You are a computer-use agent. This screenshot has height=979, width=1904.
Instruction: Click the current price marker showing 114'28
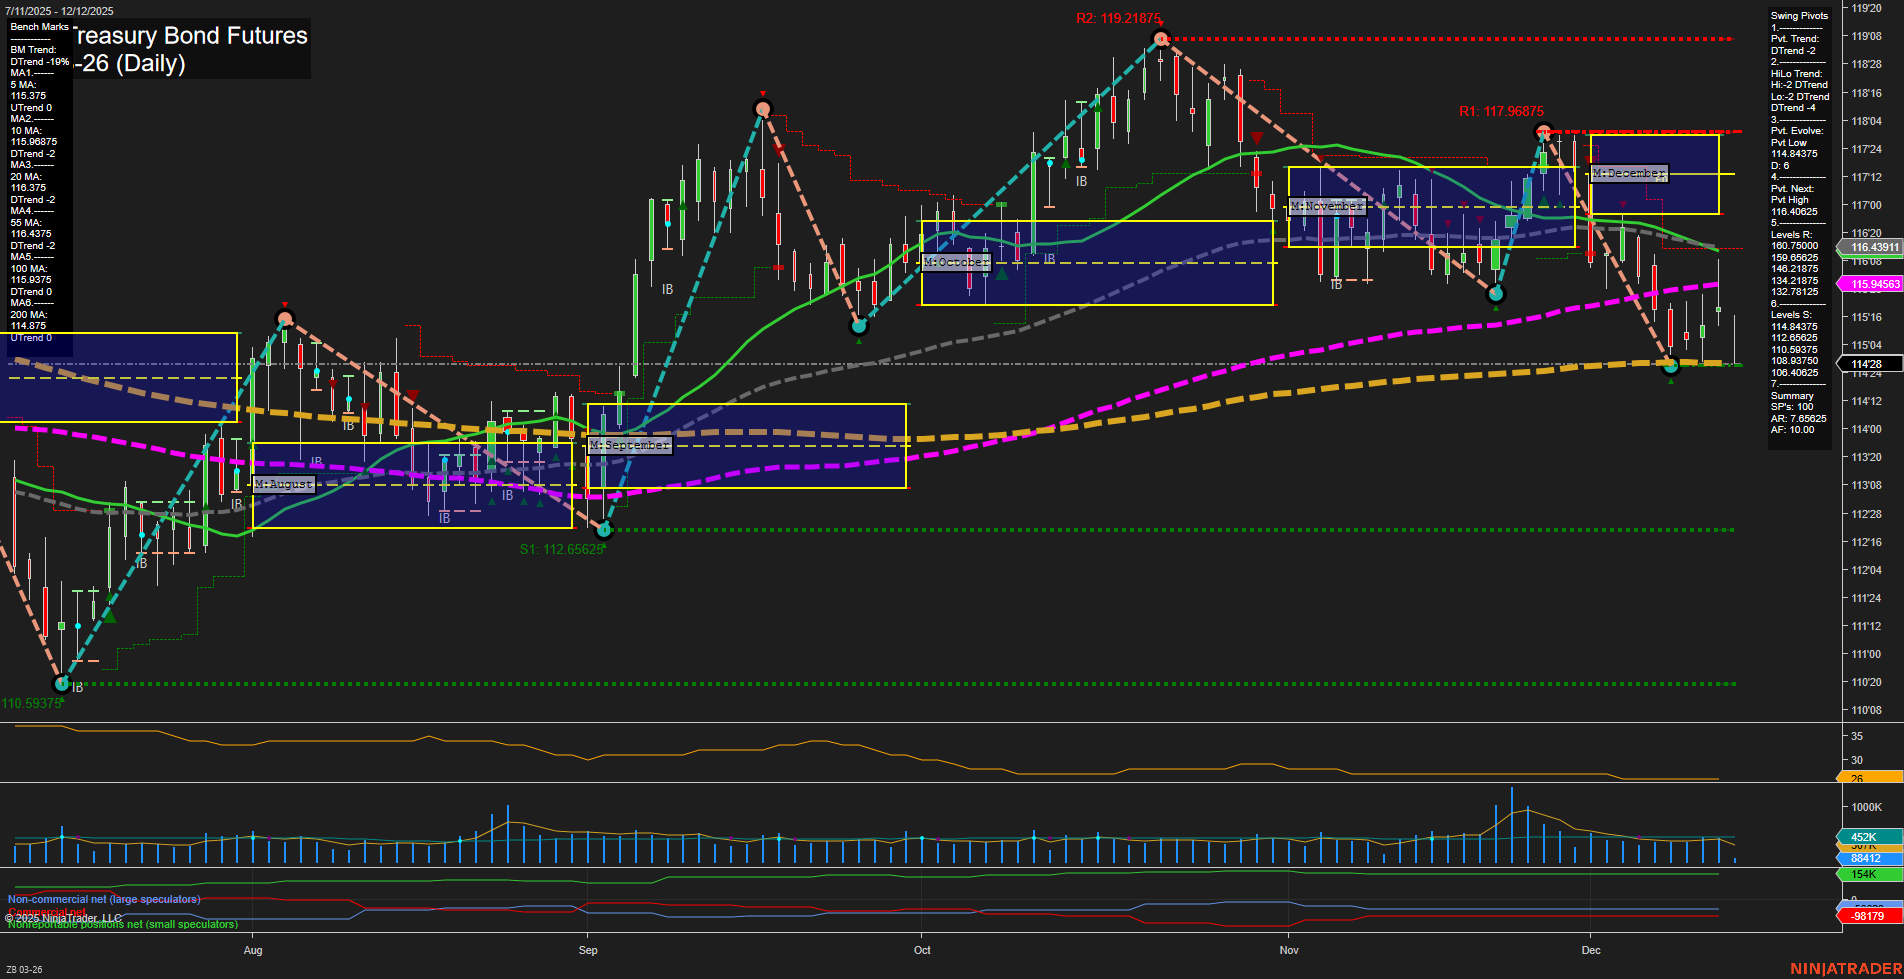[x=1868, y=363]
